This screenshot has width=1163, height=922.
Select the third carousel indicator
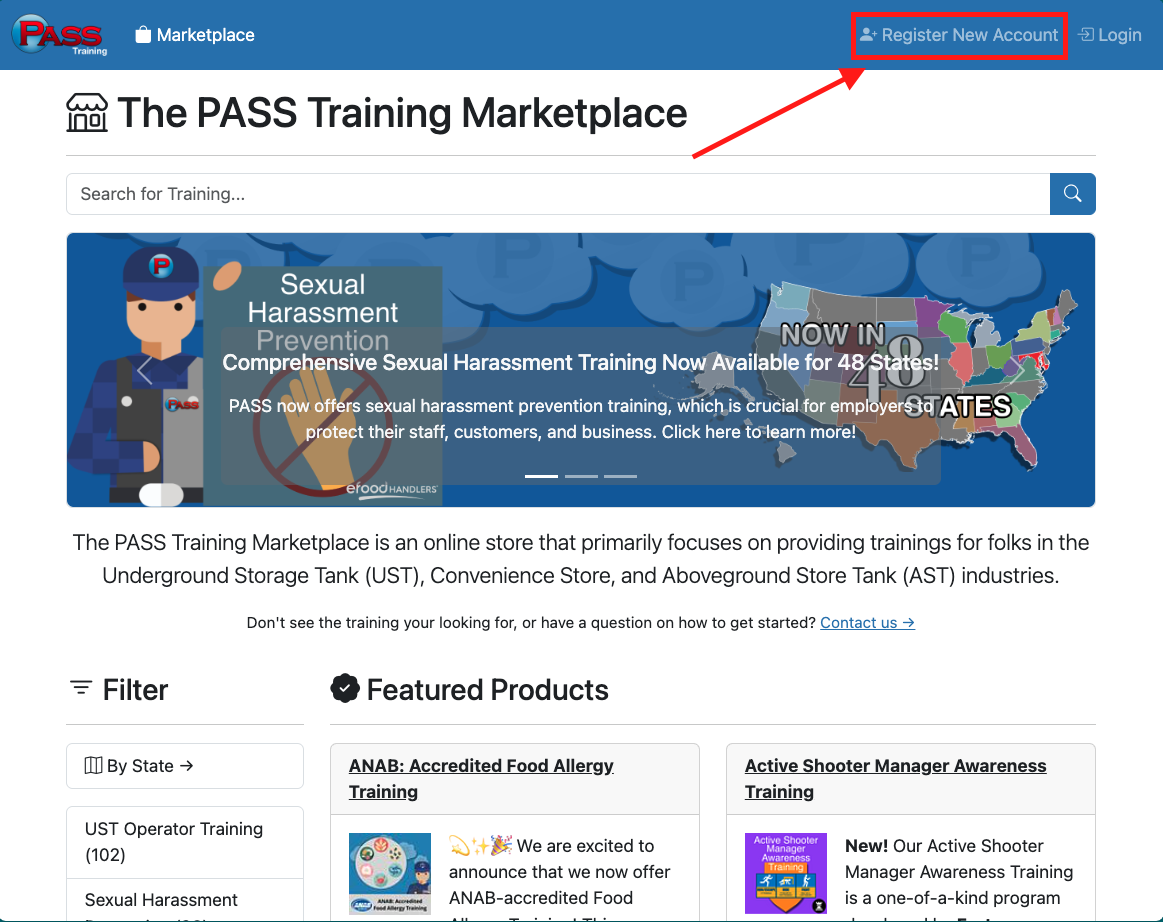click(x=621, y=476)
